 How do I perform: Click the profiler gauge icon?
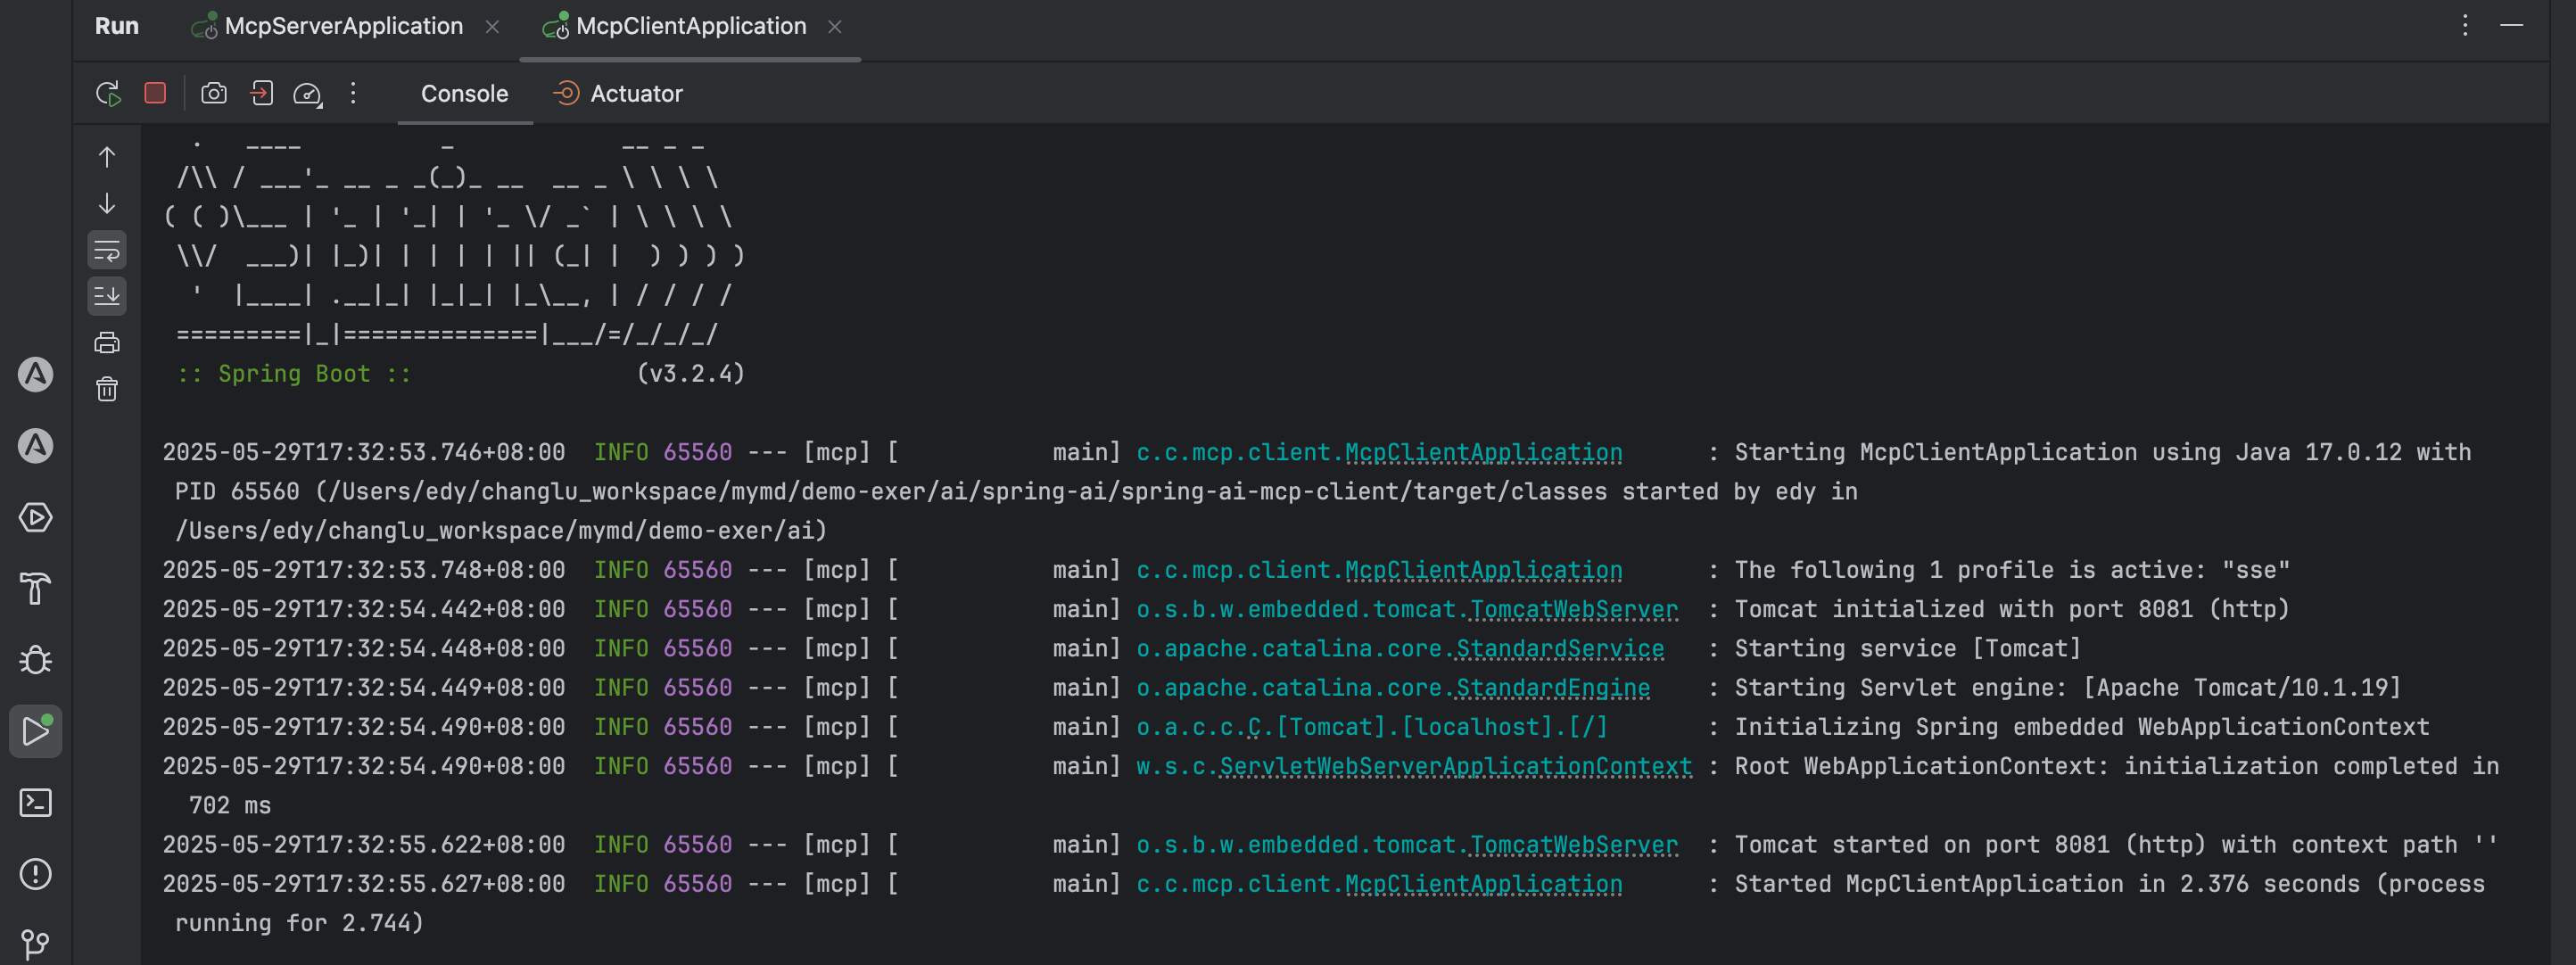307,94
